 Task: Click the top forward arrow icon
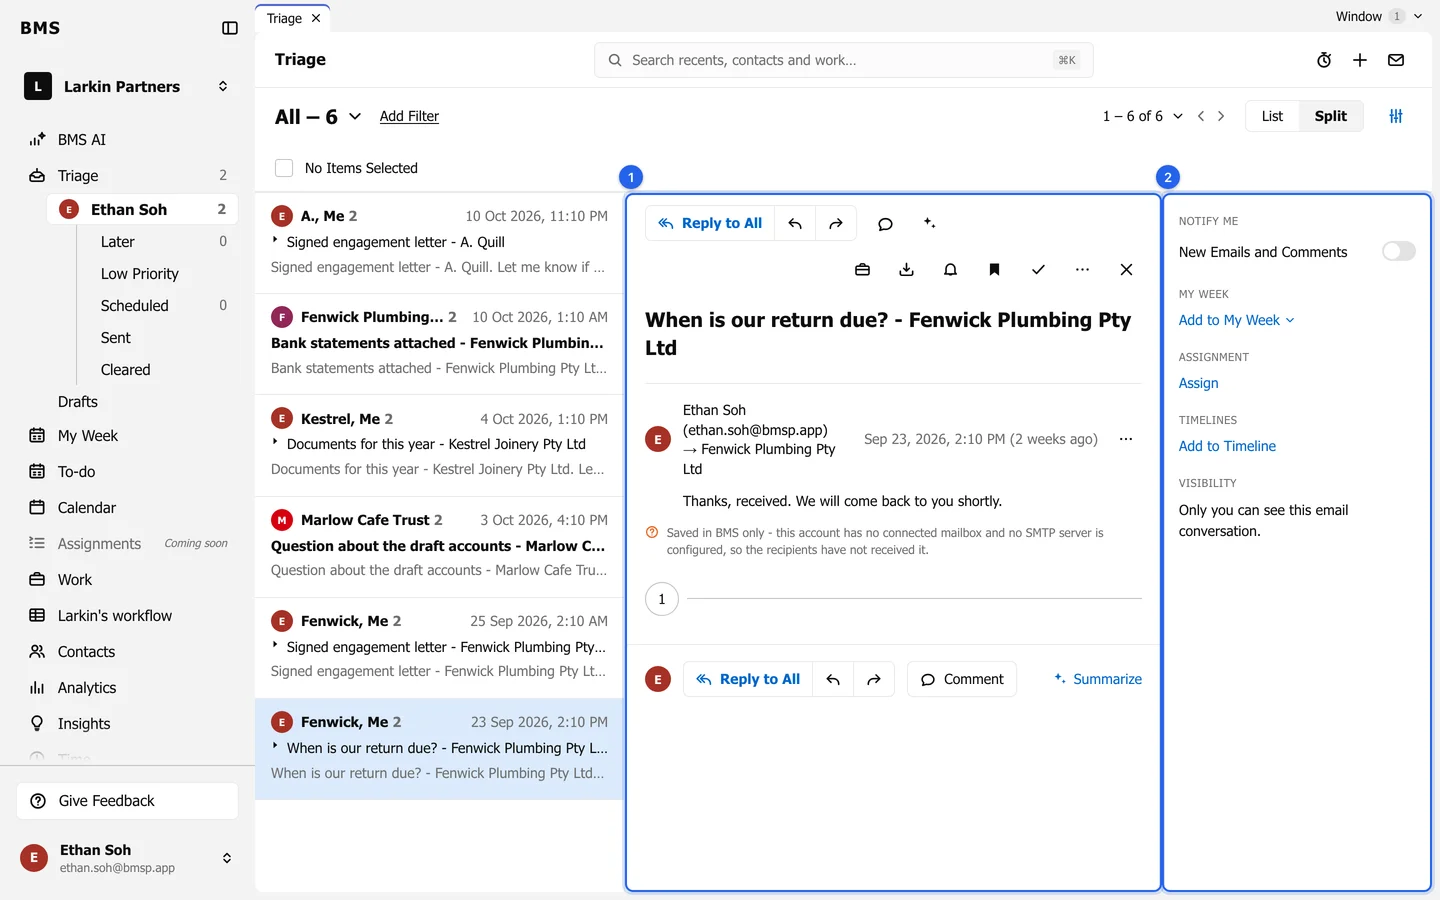(836, 224)
